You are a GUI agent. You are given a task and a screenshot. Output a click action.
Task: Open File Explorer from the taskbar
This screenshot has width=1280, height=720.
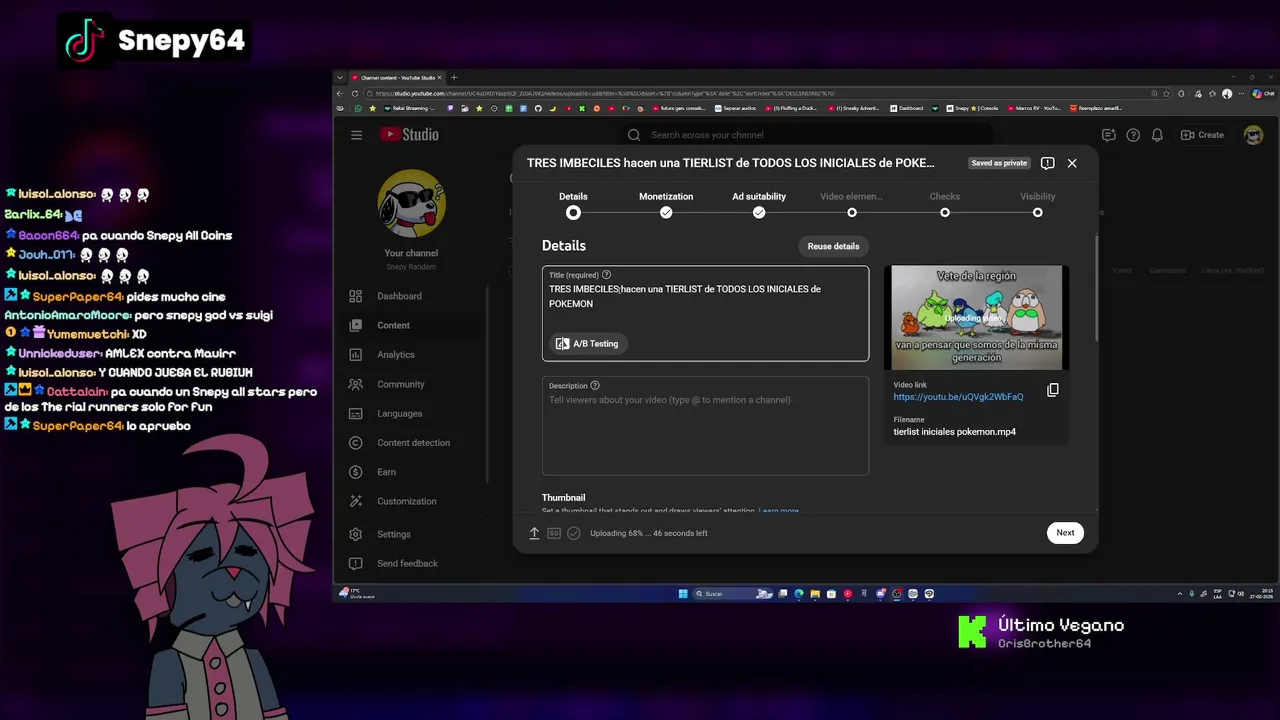click(815, 594)
